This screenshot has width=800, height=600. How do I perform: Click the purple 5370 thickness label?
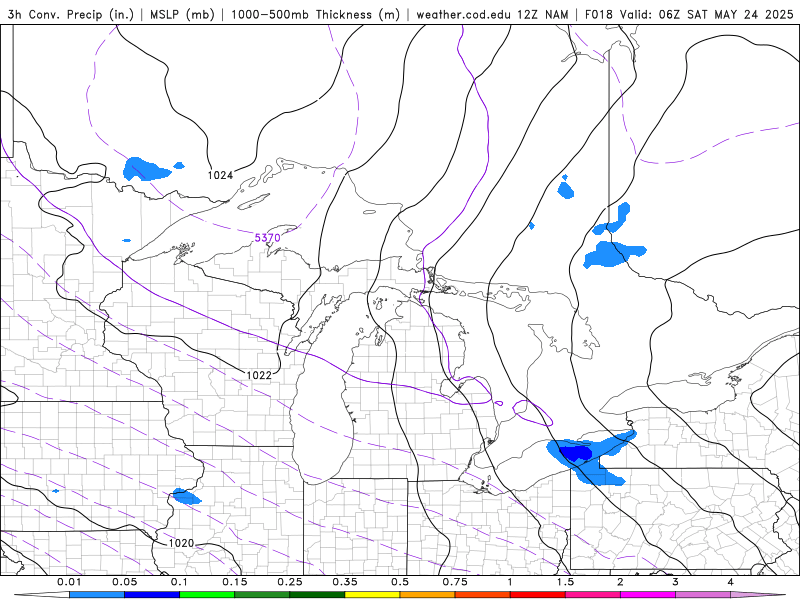click(x=267, y=238)
